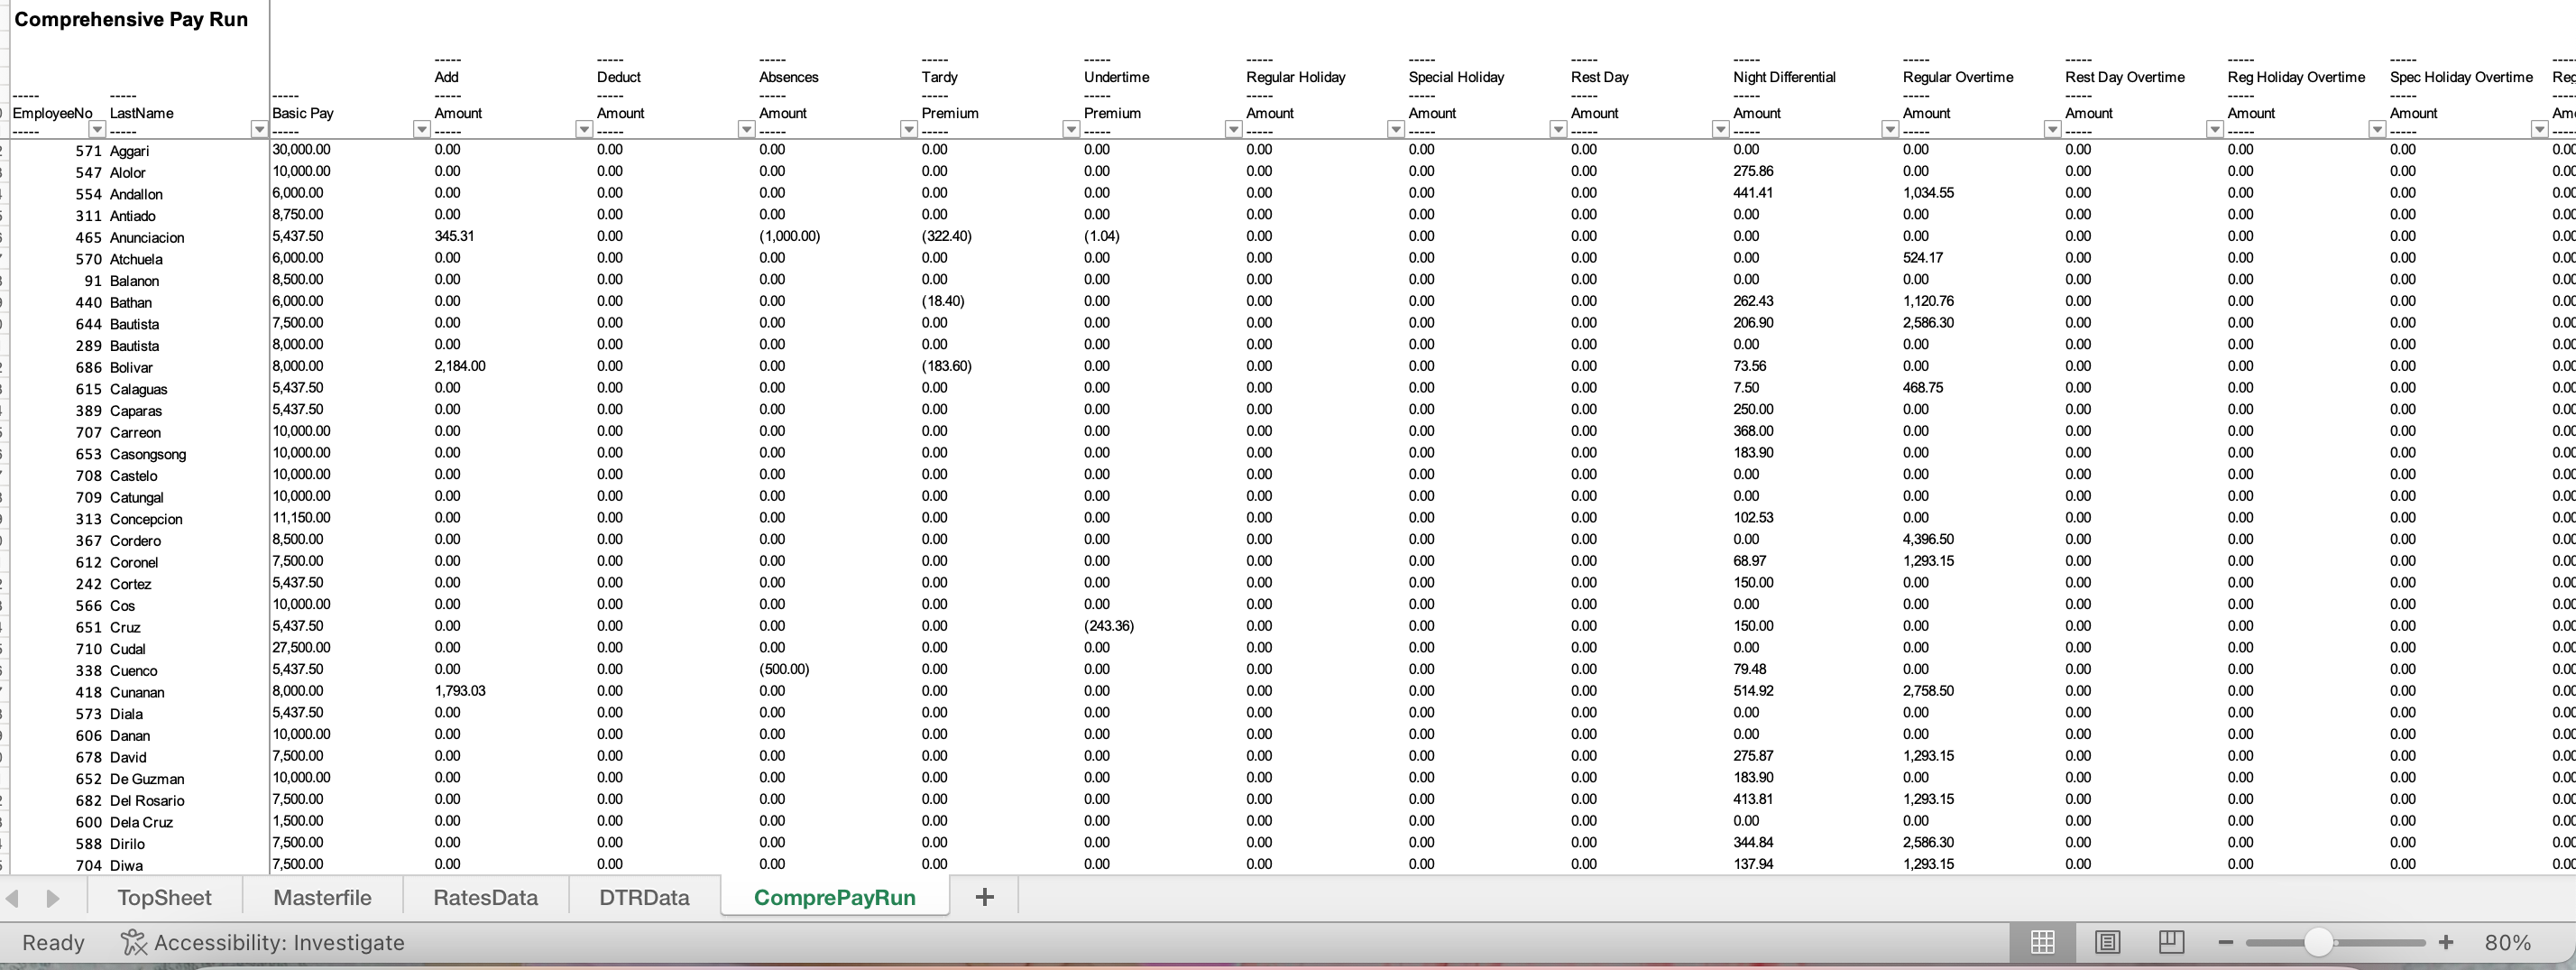Select the Undertime cell (243.36)
The image size is (2576, 970).
[1109, 626]
